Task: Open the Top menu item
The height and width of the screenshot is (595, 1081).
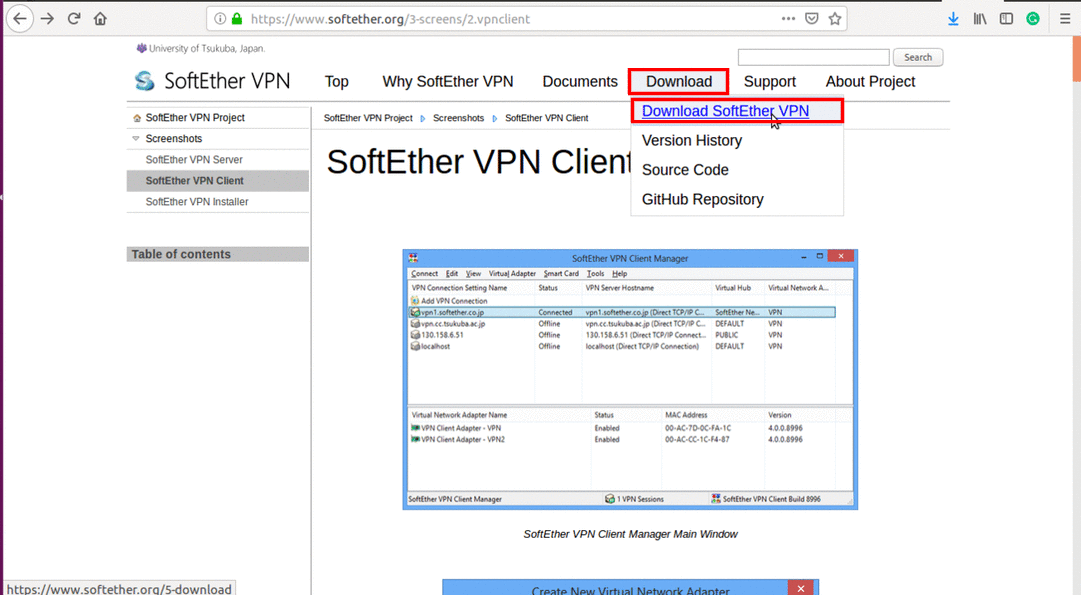Action: (x=336, y=81)
